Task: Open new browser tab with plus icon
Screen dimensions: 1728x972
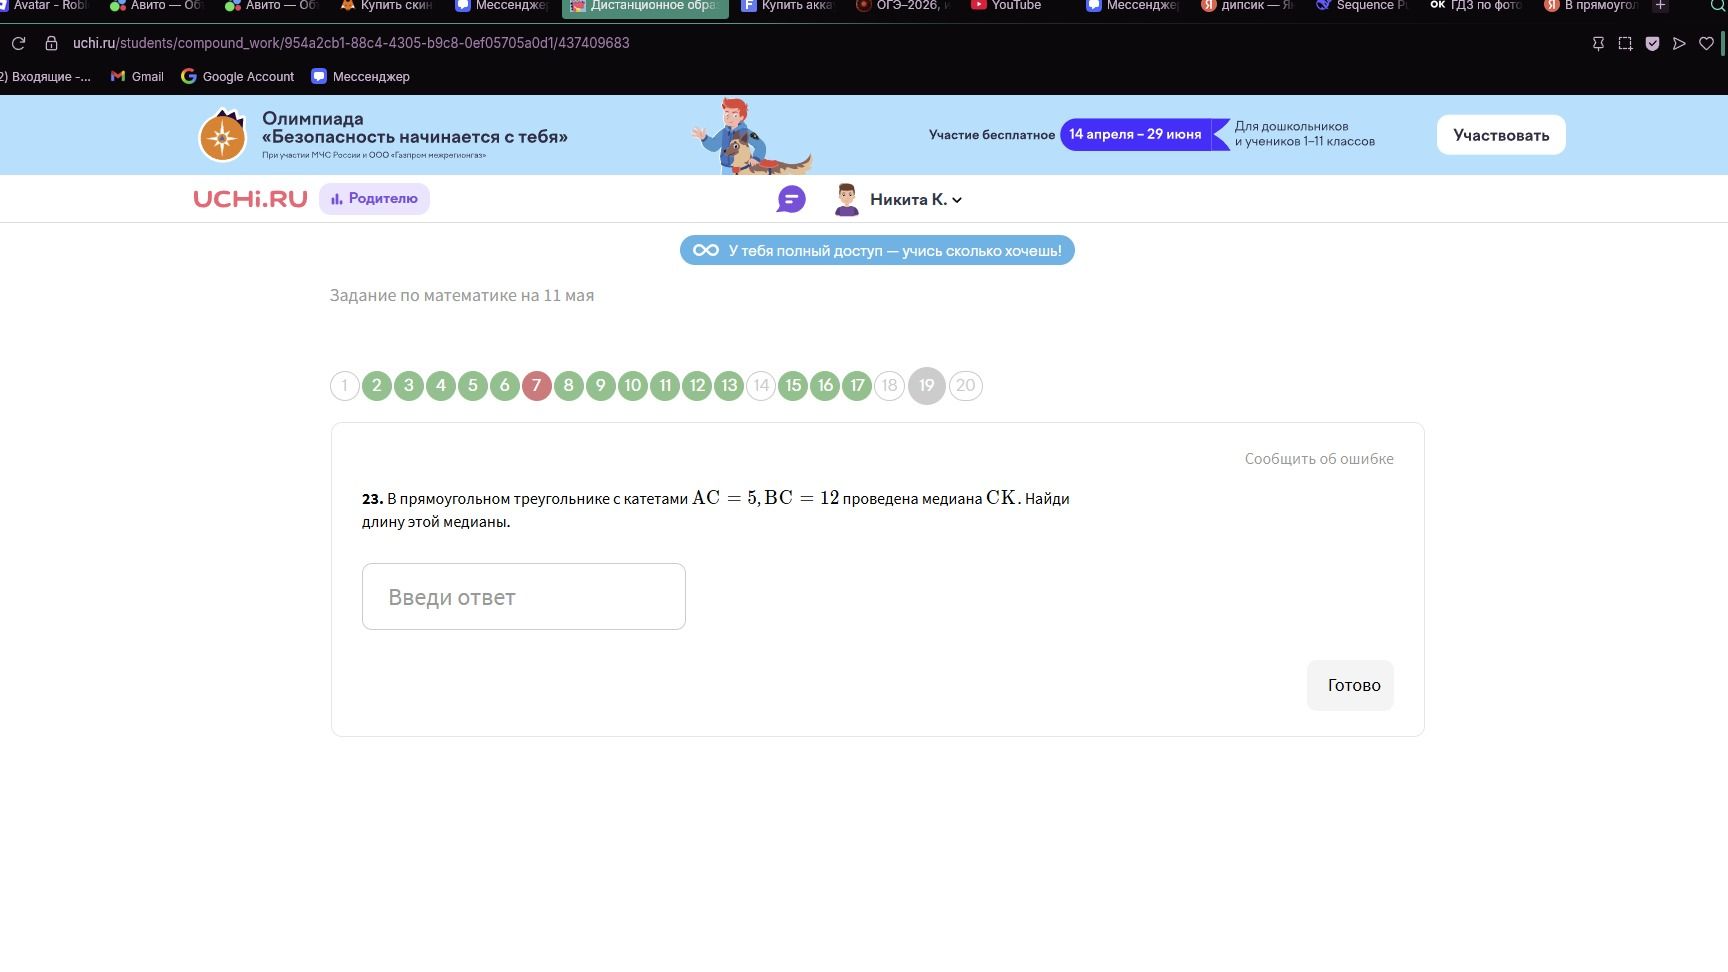Action: pos(1660,5)
